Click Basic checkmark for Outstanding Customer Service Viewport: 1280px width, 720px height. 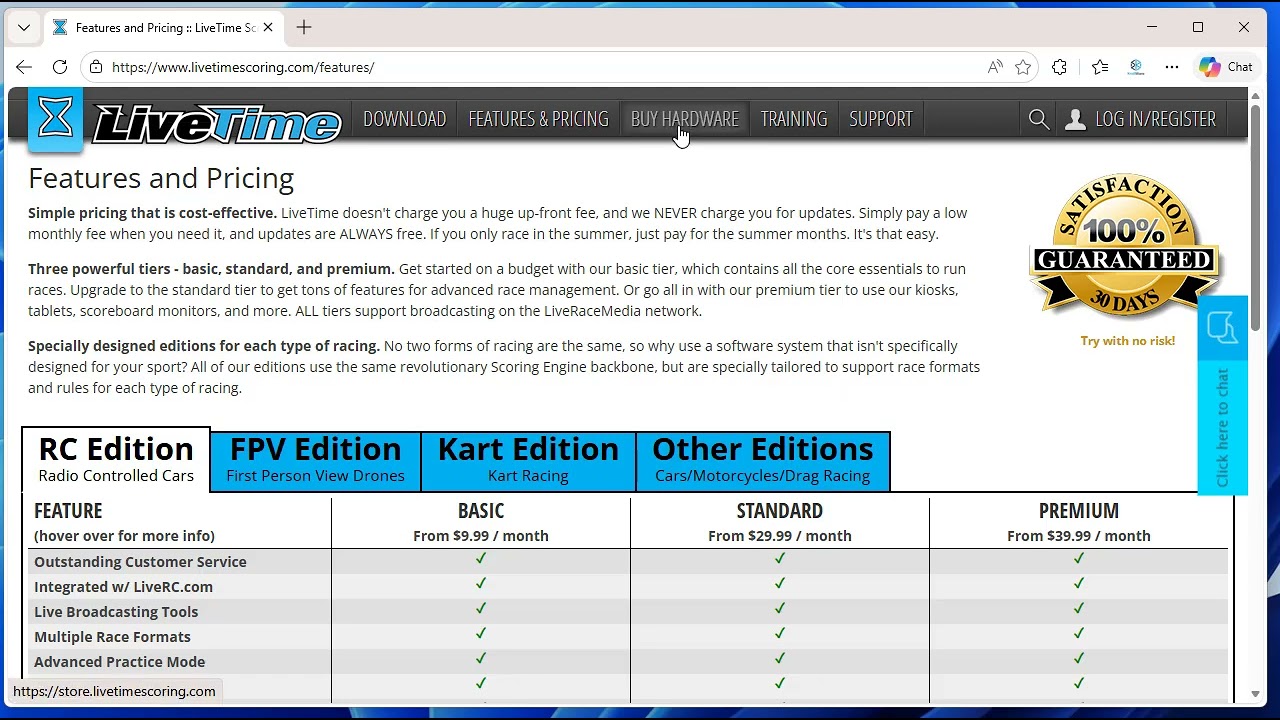point(481,558)
